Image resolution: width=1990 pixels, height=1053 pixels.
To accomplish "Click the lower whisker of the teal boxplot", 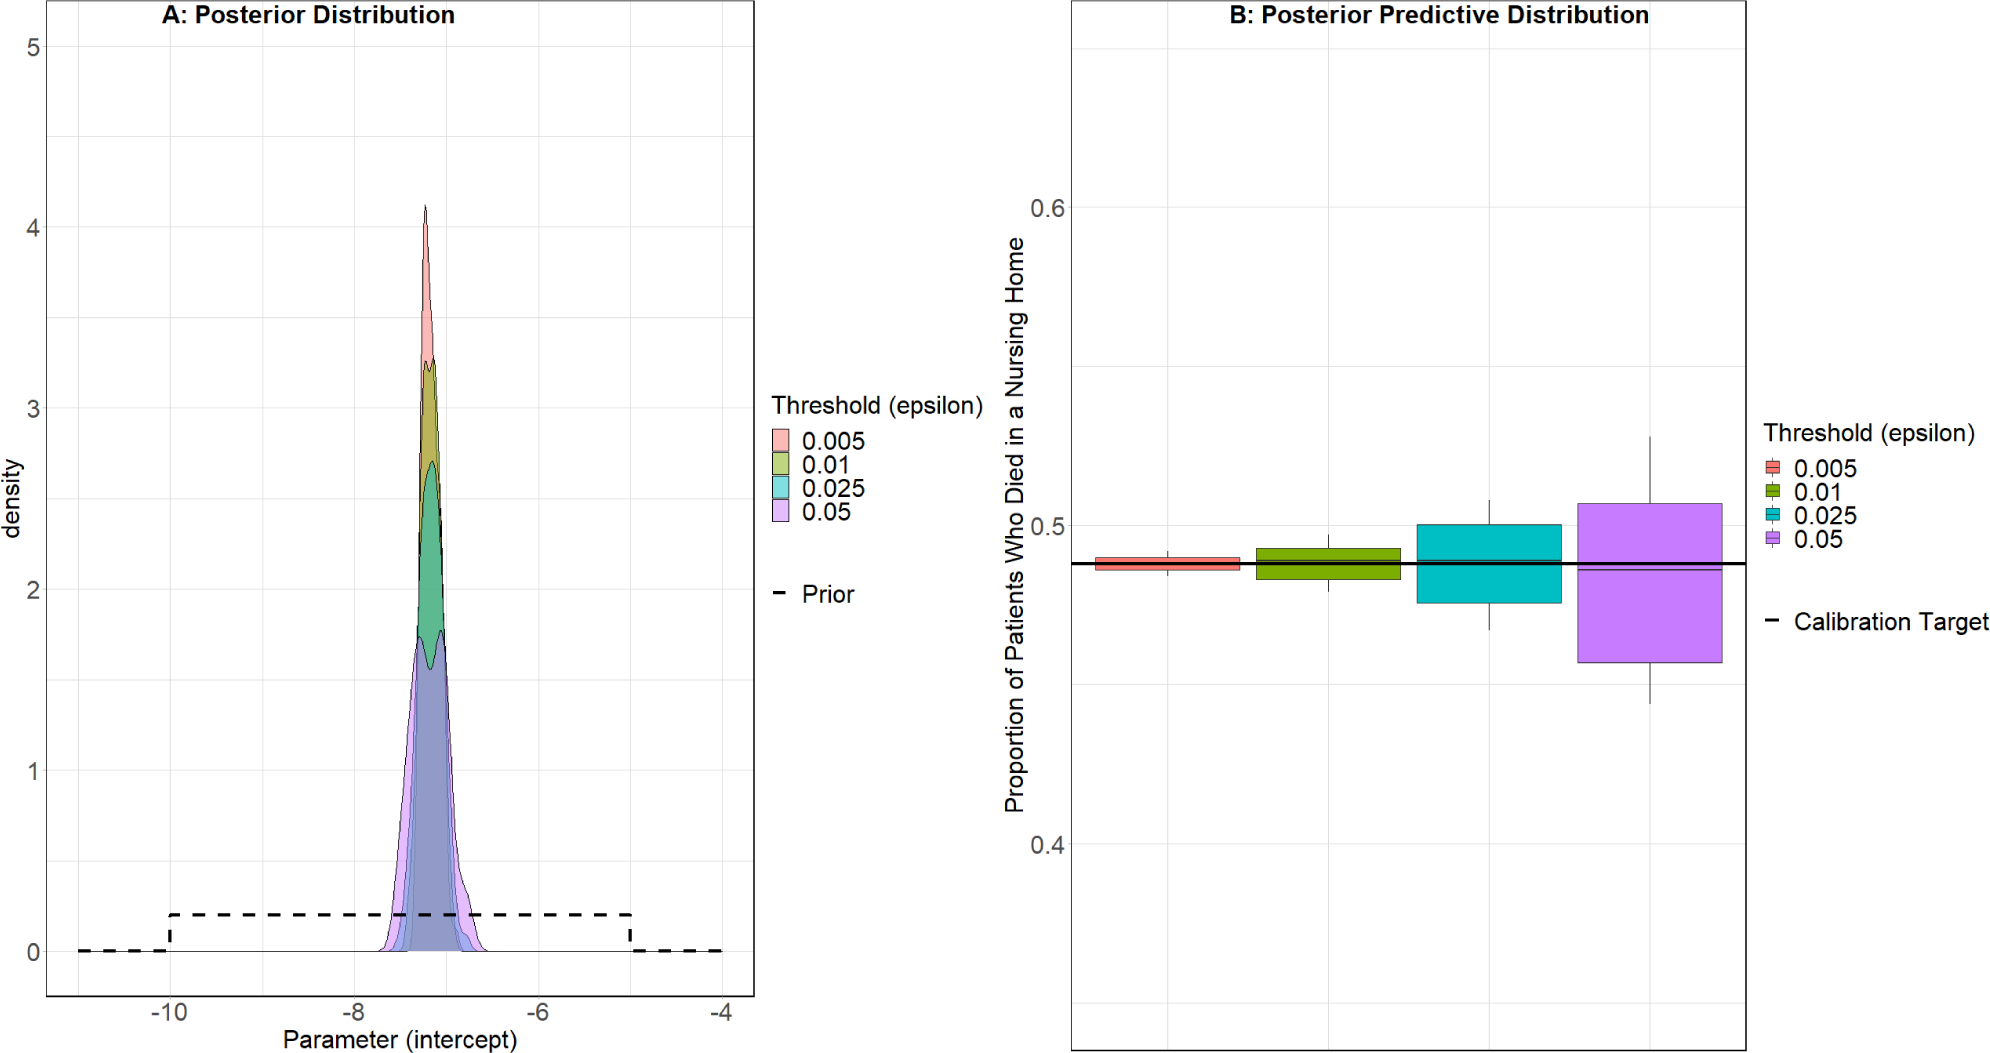I will coord(1489,616).
